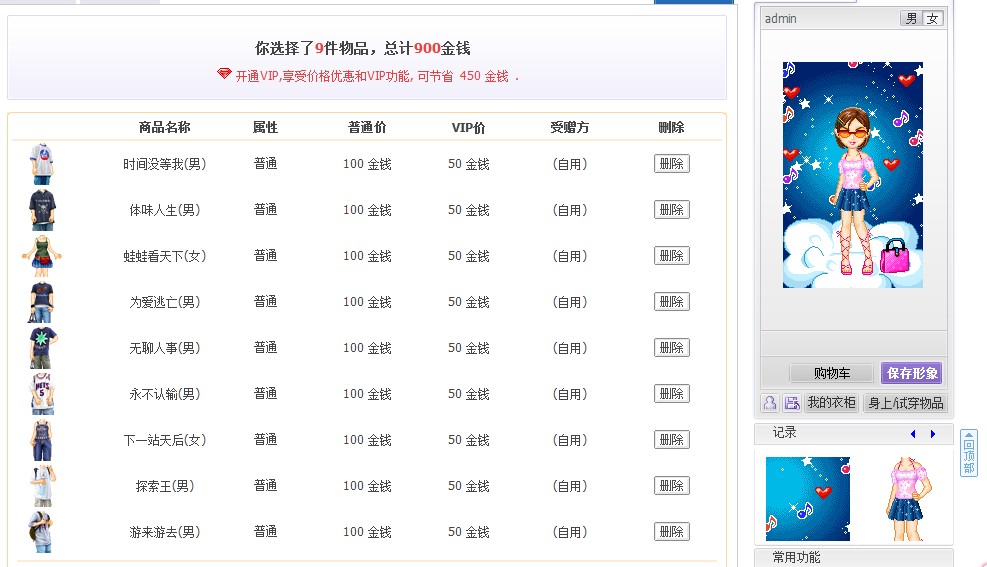
Task: Open the 身上/试穿物品 tab
Action: click(x=905, y=403)
